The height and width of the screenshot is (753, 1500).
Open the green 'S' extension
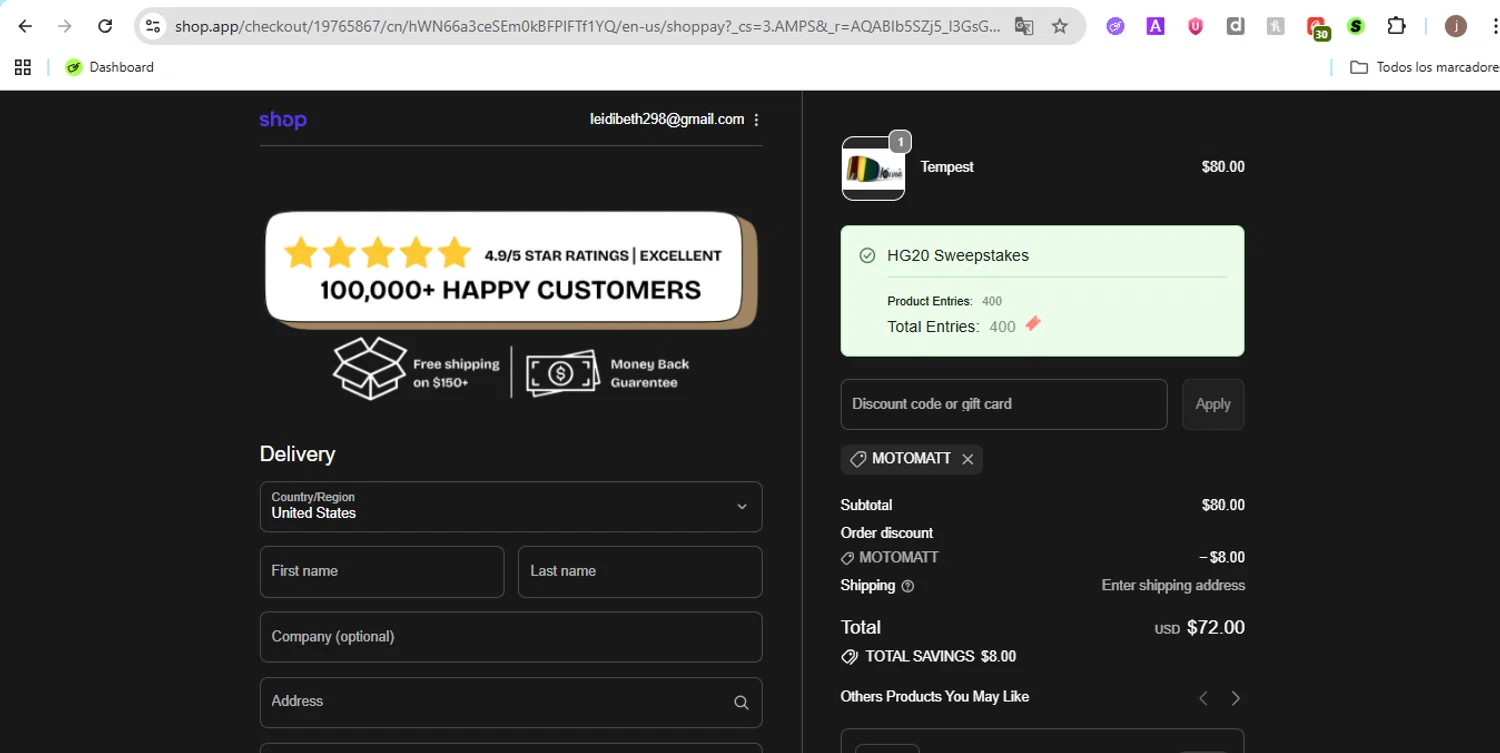(x=1356, y=27)
